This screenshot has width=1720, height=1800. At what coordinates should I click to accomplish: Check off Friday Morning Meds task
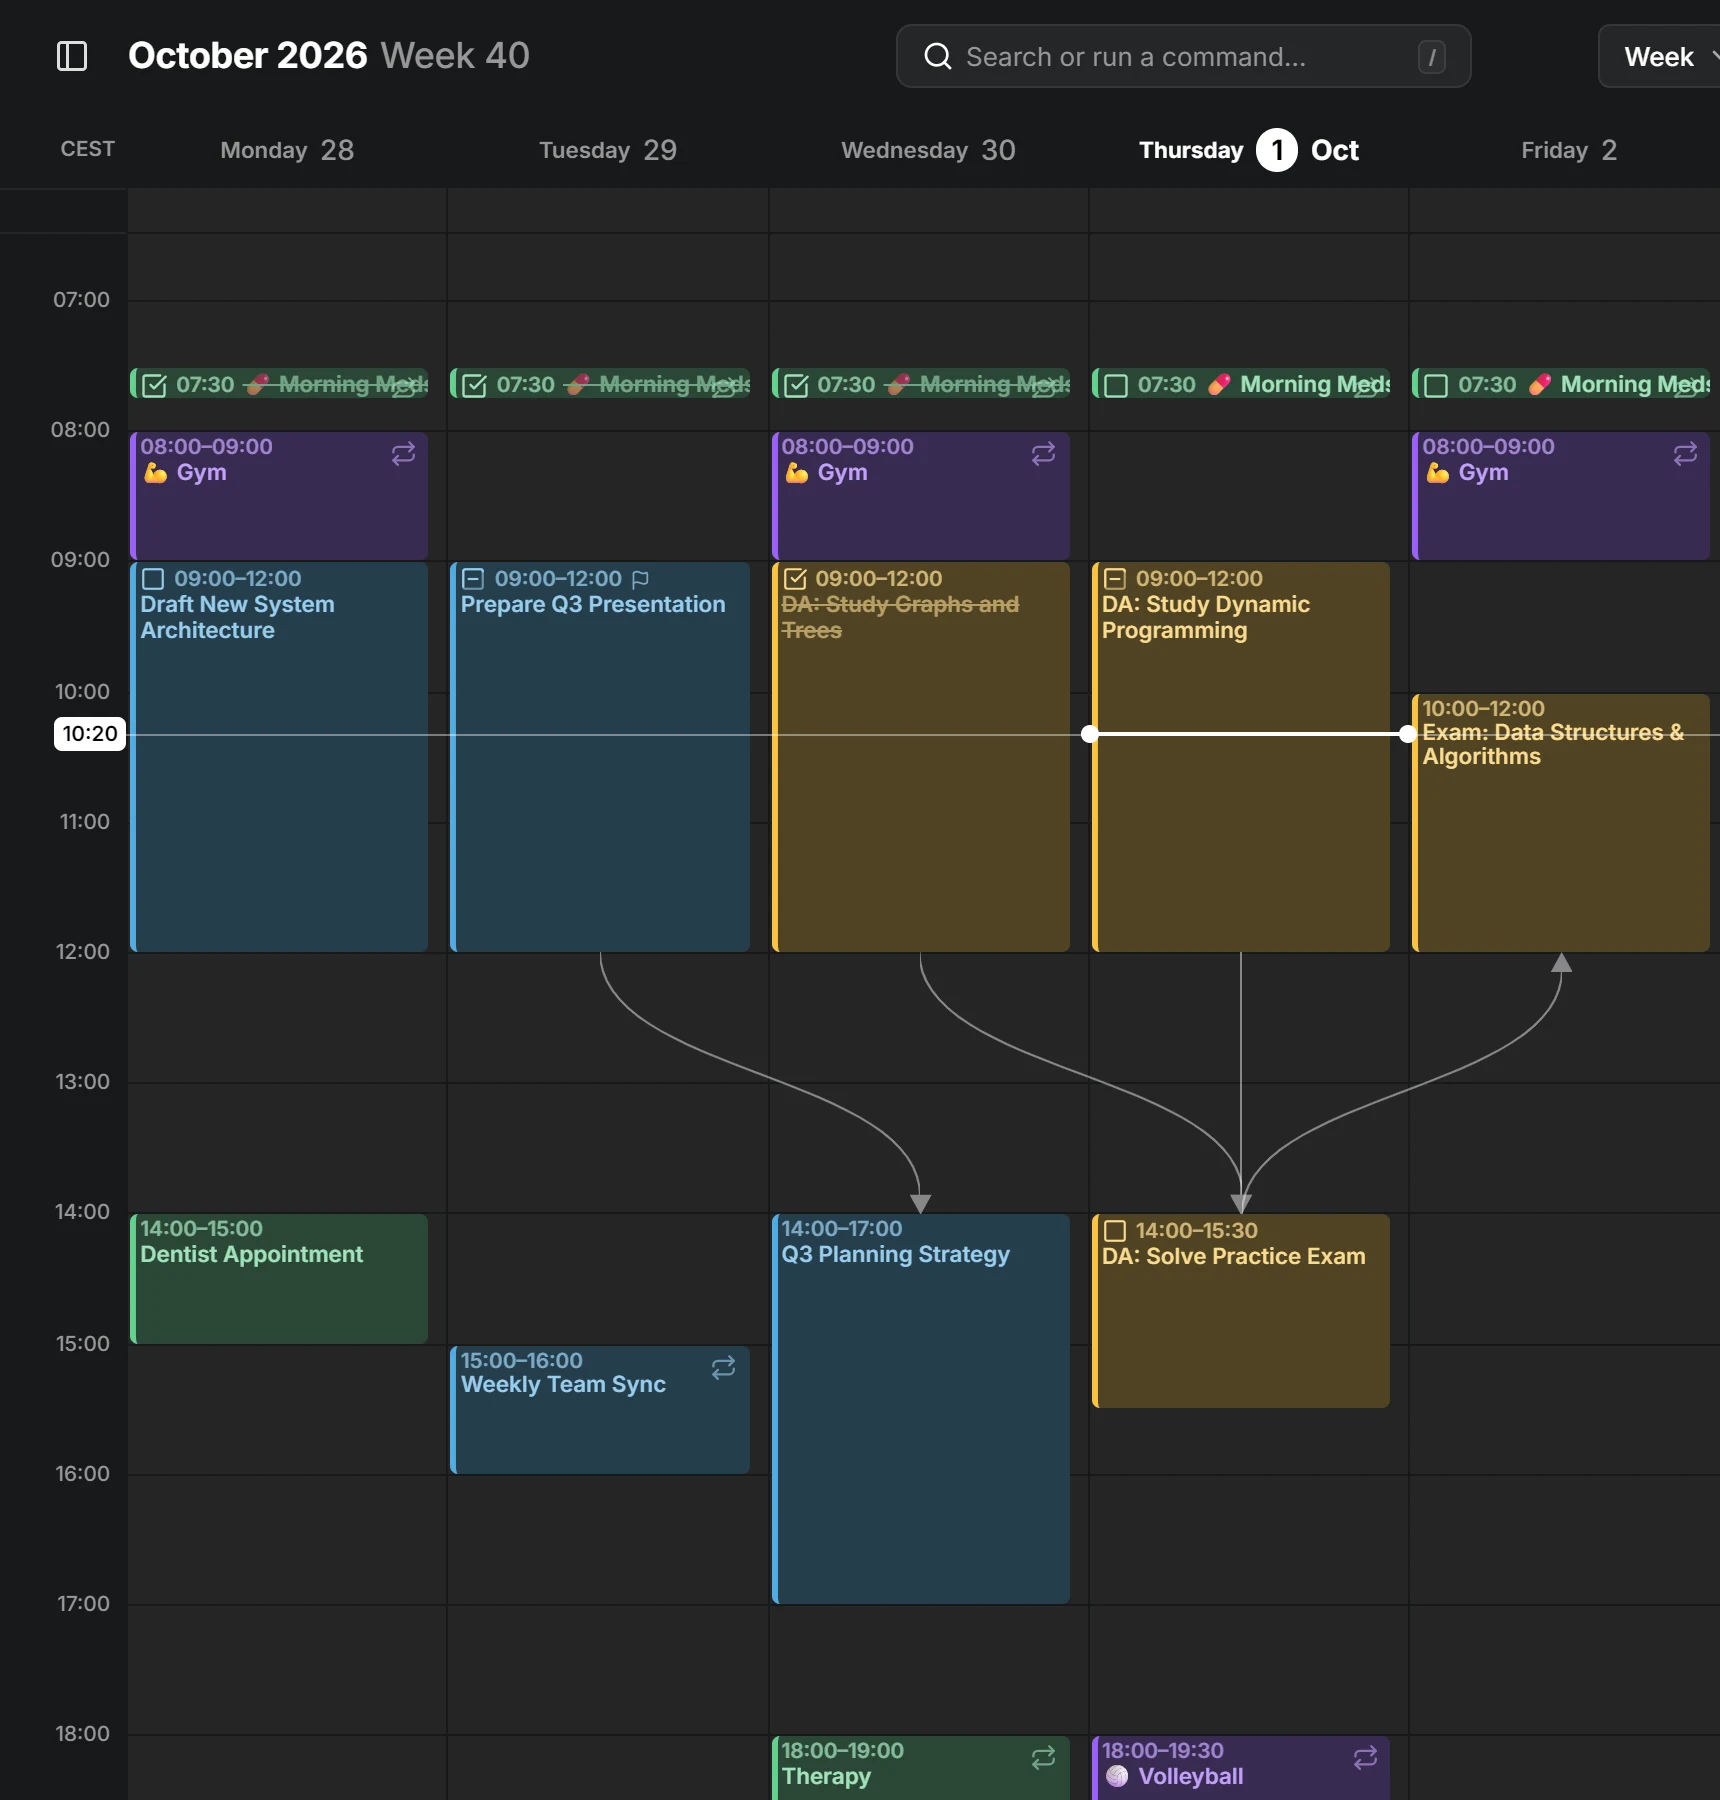tap(1436, 386)
